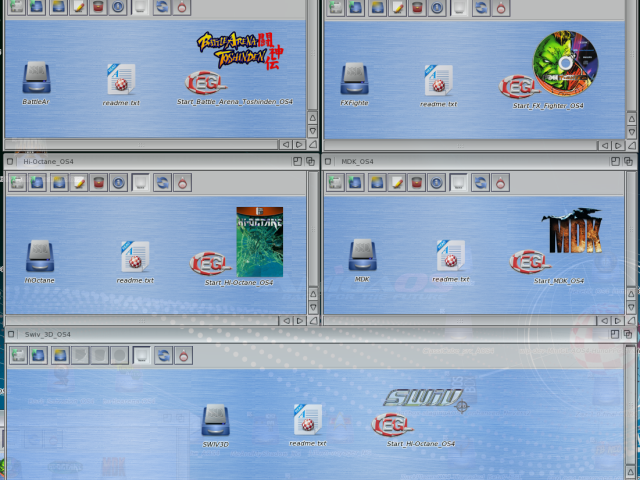
Task: Open the SWIV3D drive icon
Action: pos(216,420)
